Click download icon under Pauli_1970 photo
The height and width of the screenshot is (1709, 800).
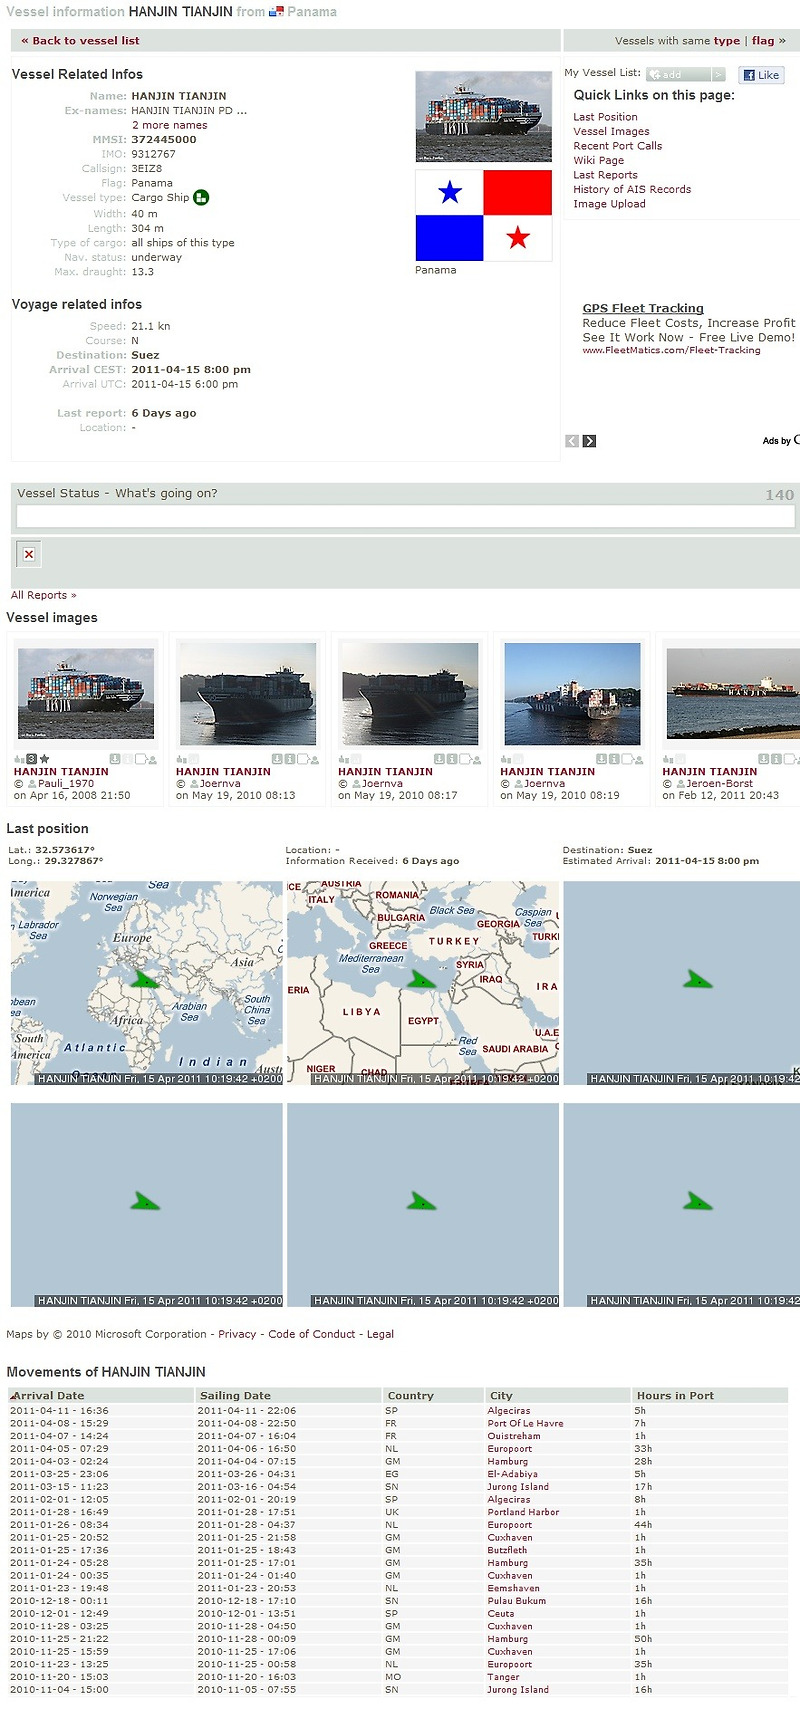click(115, 759)
